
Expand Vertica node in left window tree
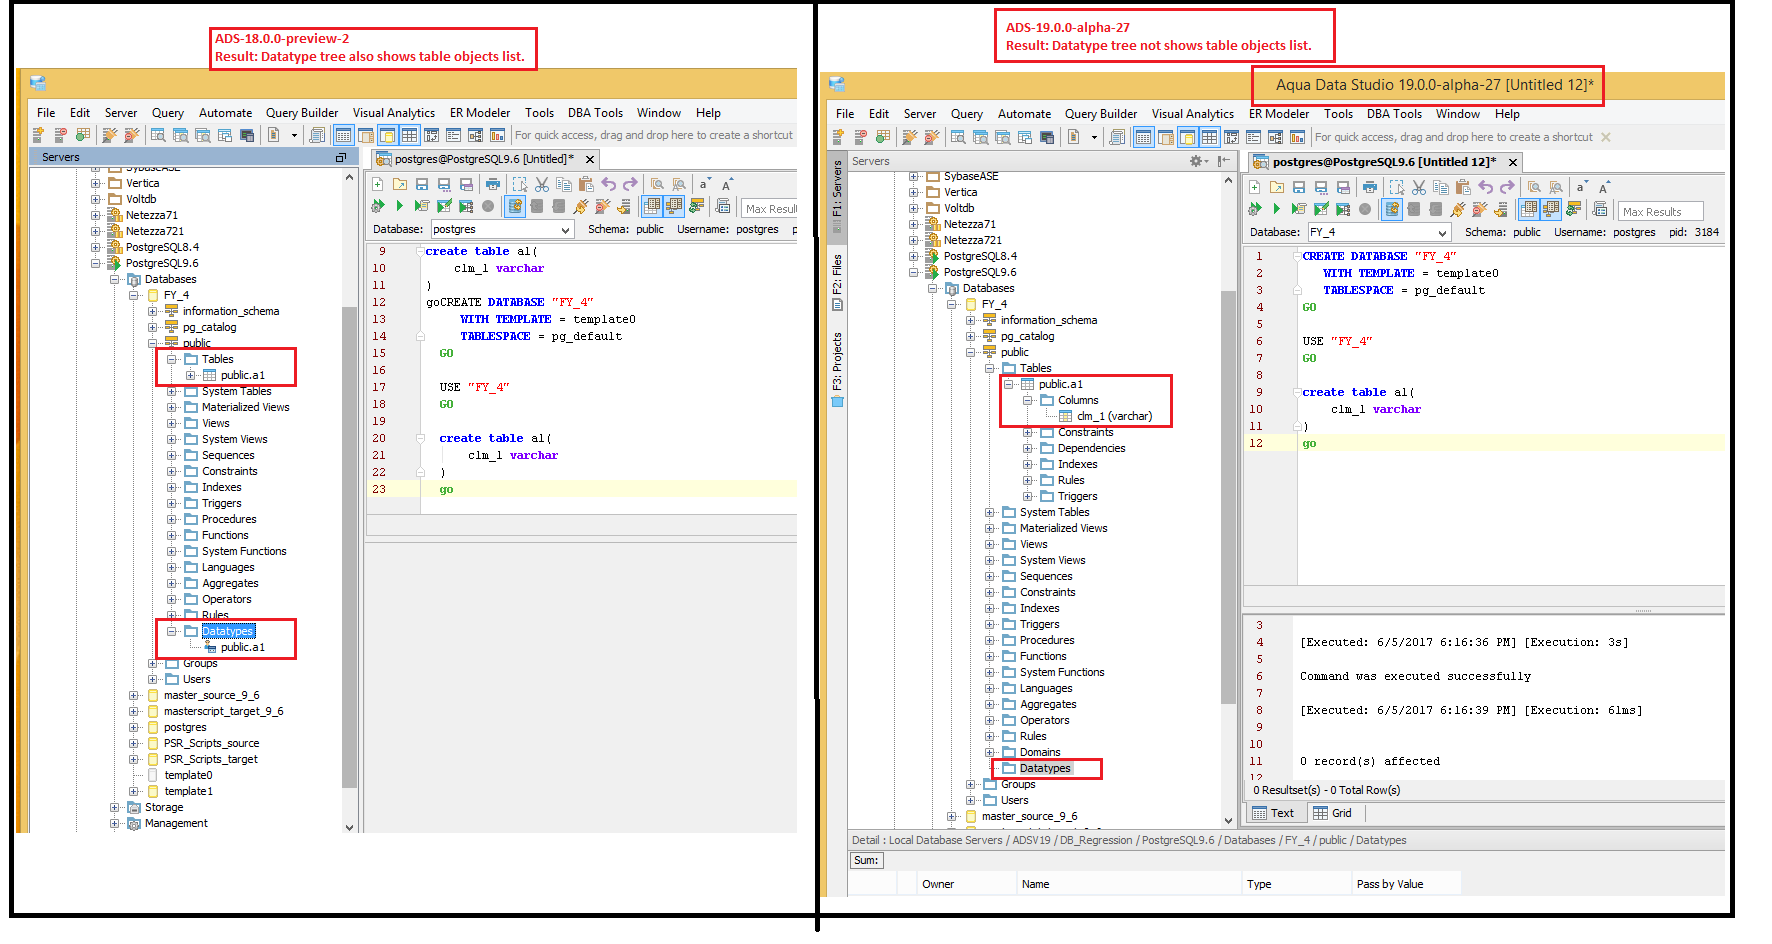click(96, 183)
